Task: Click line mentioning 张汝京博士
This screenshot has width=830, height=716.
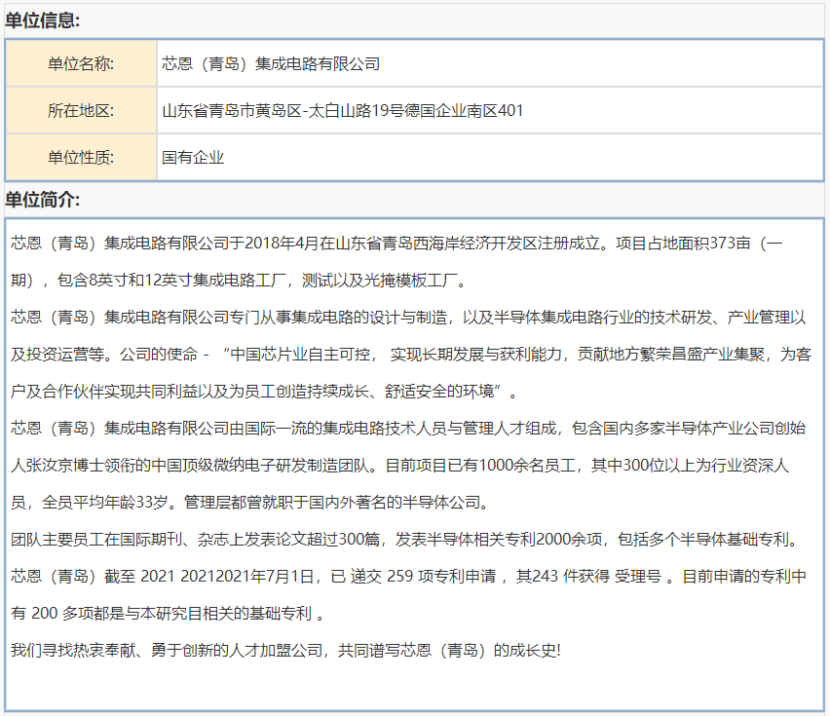Action: click(400, 465)
